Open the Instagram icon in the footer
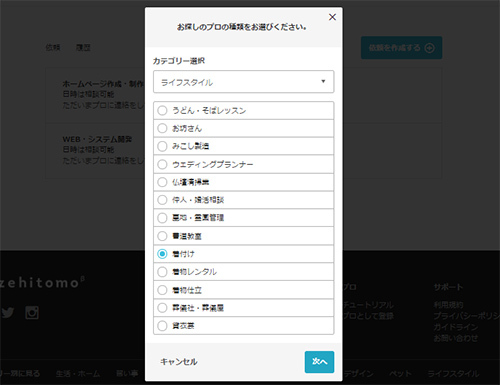 (x=32, y=313)
